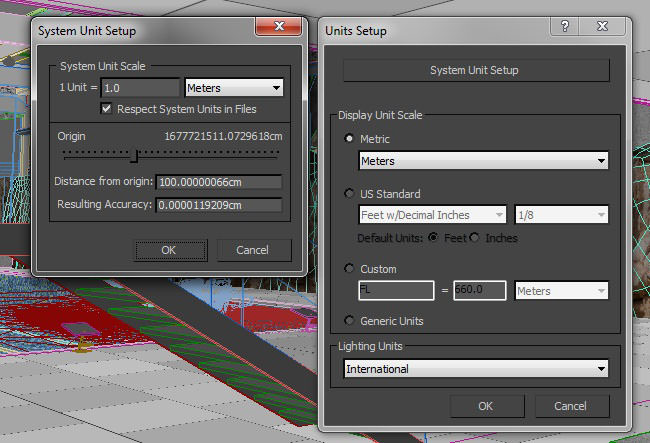650x443 pixels.
Task: Close the System Unit Setup dialog
Action: tap(279, 26)
